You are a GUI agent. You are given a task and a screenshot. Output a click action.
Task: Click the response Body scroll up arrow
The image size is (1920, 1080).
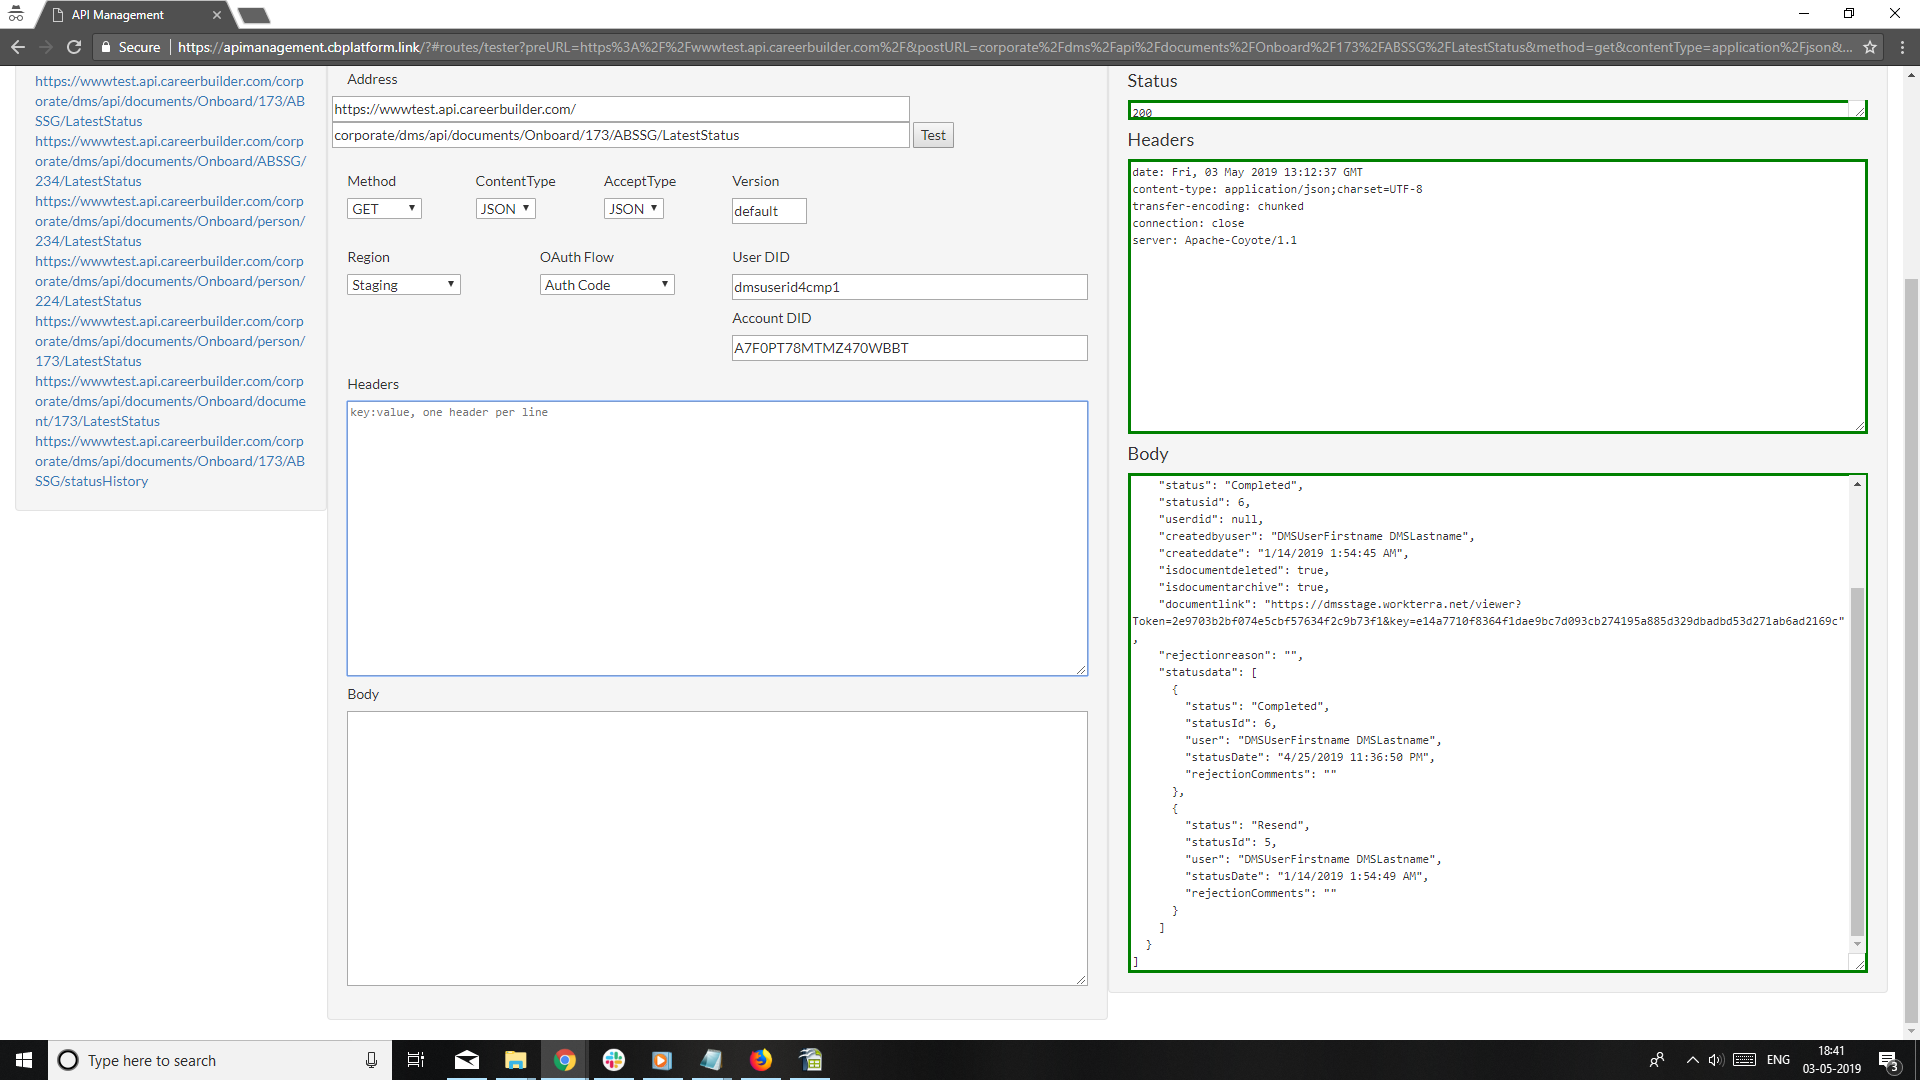(1857, 484)
